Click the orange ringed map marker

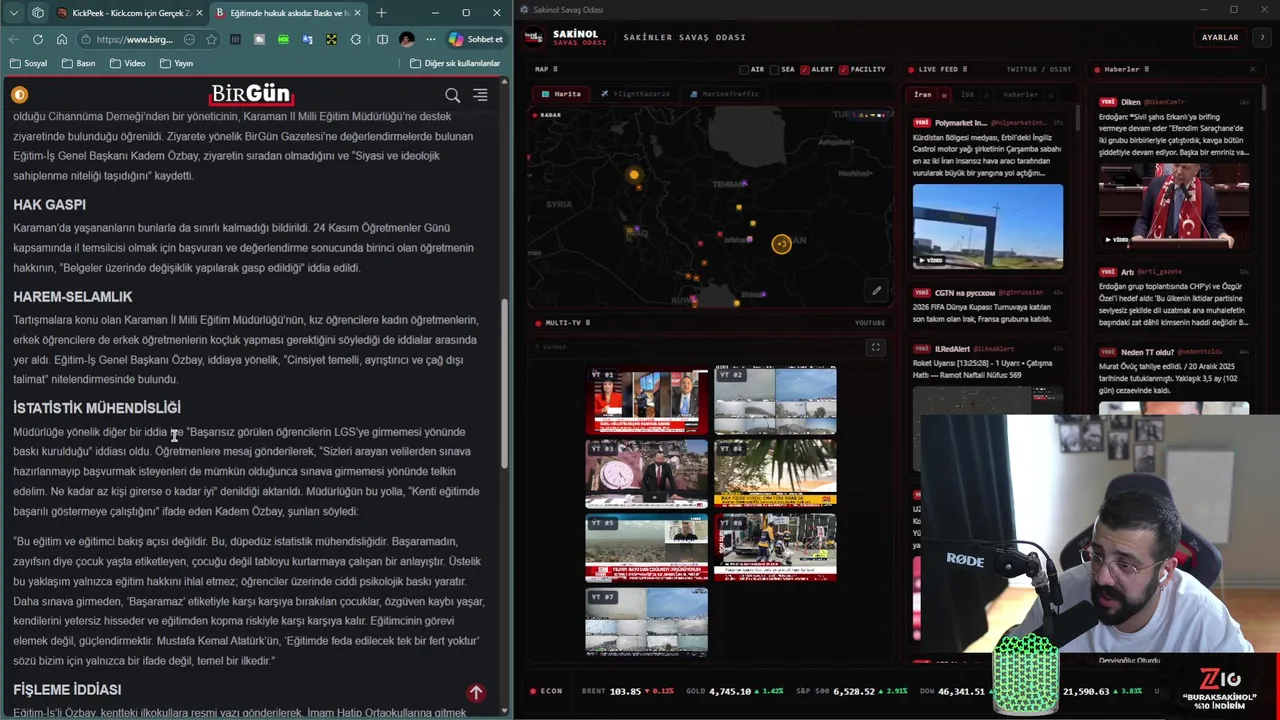pos(781,243)
